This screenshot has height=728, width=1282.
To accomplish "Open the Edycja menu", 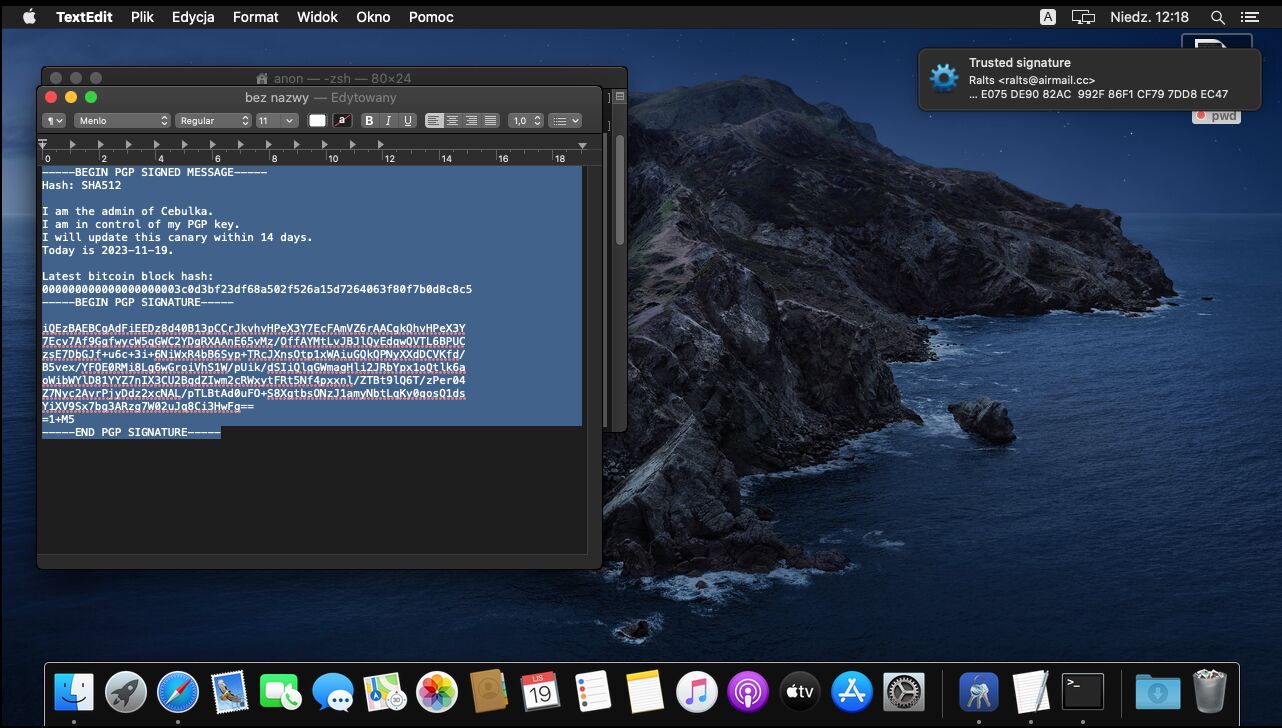I will click(x=193, y=17).
